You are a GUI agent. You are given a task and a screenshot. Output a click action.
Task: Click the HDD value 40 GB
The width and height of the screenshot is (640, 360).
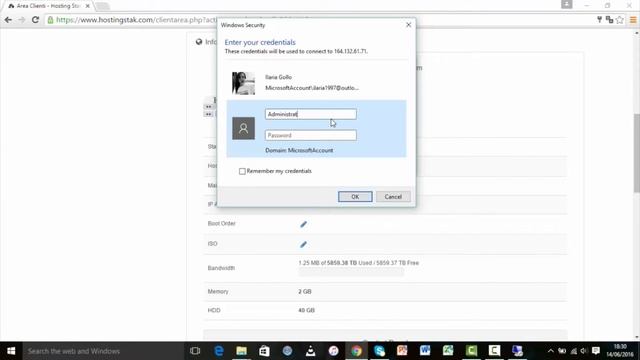click(307, 310)
